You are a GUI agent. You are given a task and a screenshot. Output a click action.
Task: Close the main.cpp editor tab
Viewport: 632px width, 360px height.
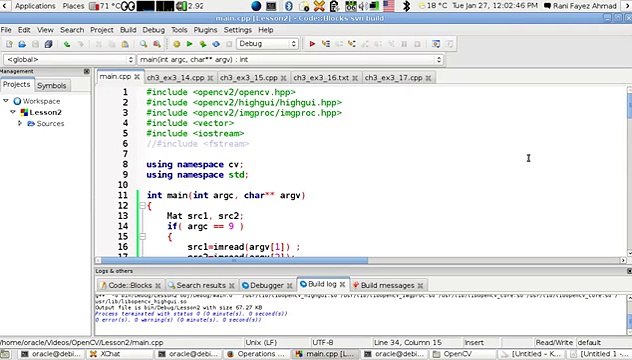137,77
